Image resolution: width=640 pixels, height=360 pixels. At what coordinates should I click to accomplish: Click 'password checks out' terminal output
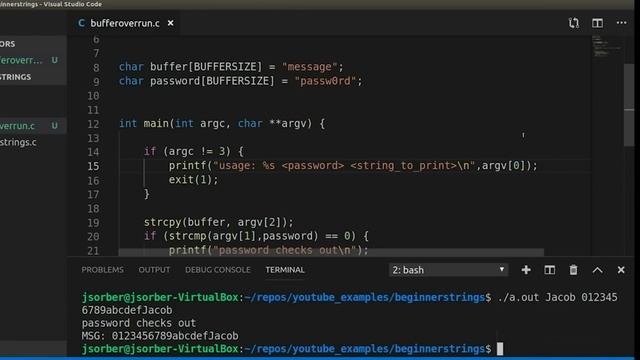(138, 323)
